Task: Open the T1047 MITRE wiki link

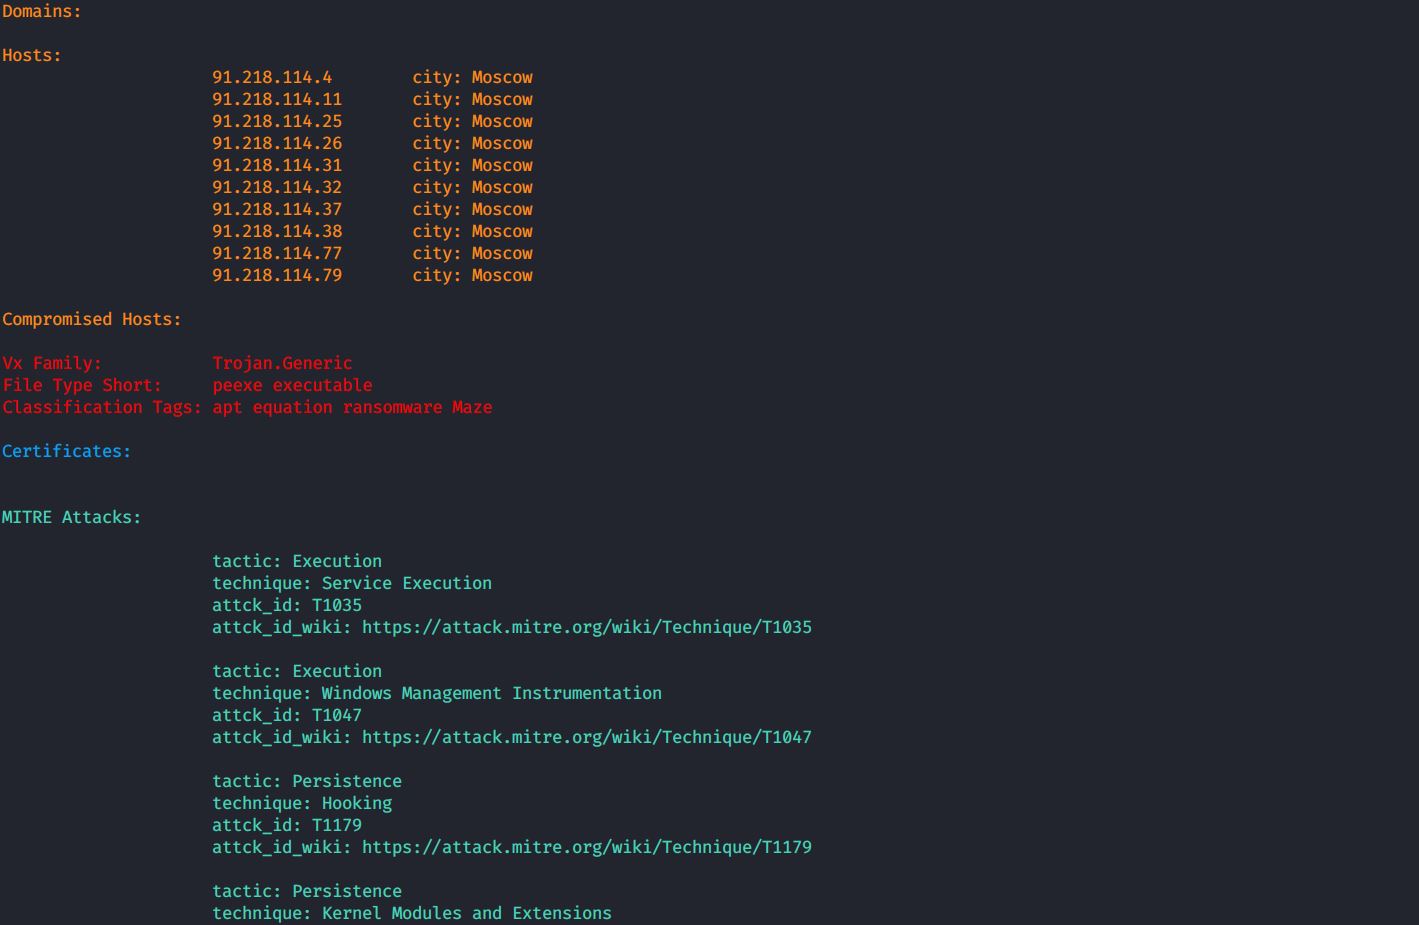Action: (x=587, y=738)
